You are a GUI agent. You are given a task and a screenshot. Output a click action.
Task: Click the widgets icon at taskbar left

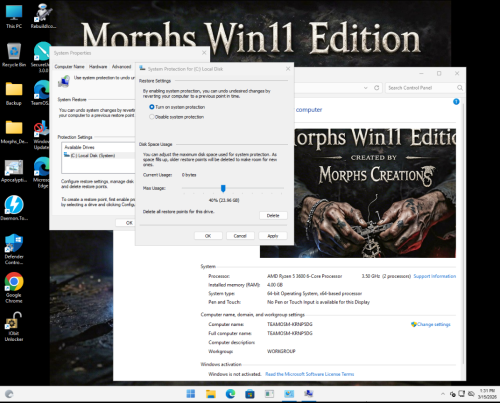pyautogui.click(x=9, y=394)
